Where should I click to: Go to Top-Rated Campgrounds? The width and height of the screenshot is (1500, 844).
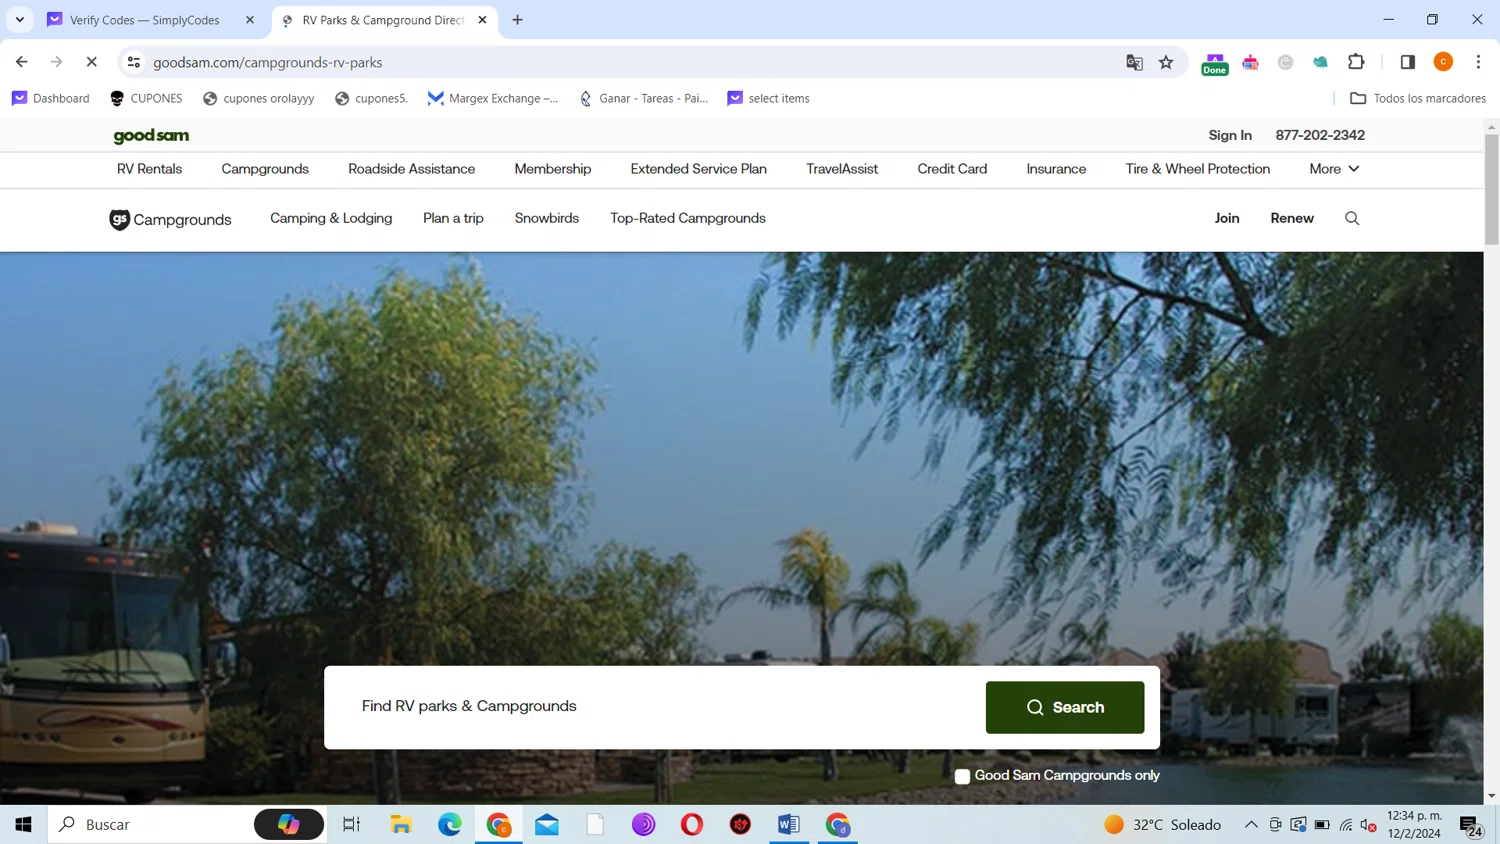tap(688, 218)
